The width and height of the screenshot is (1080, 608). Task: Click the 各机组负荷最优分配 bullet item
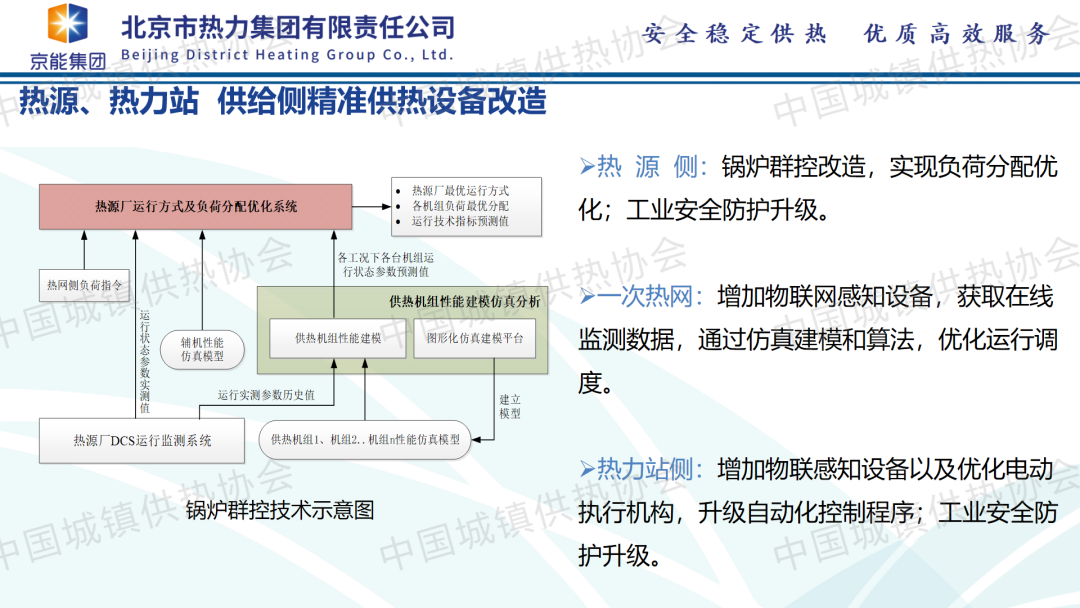[x=460, y=205]
